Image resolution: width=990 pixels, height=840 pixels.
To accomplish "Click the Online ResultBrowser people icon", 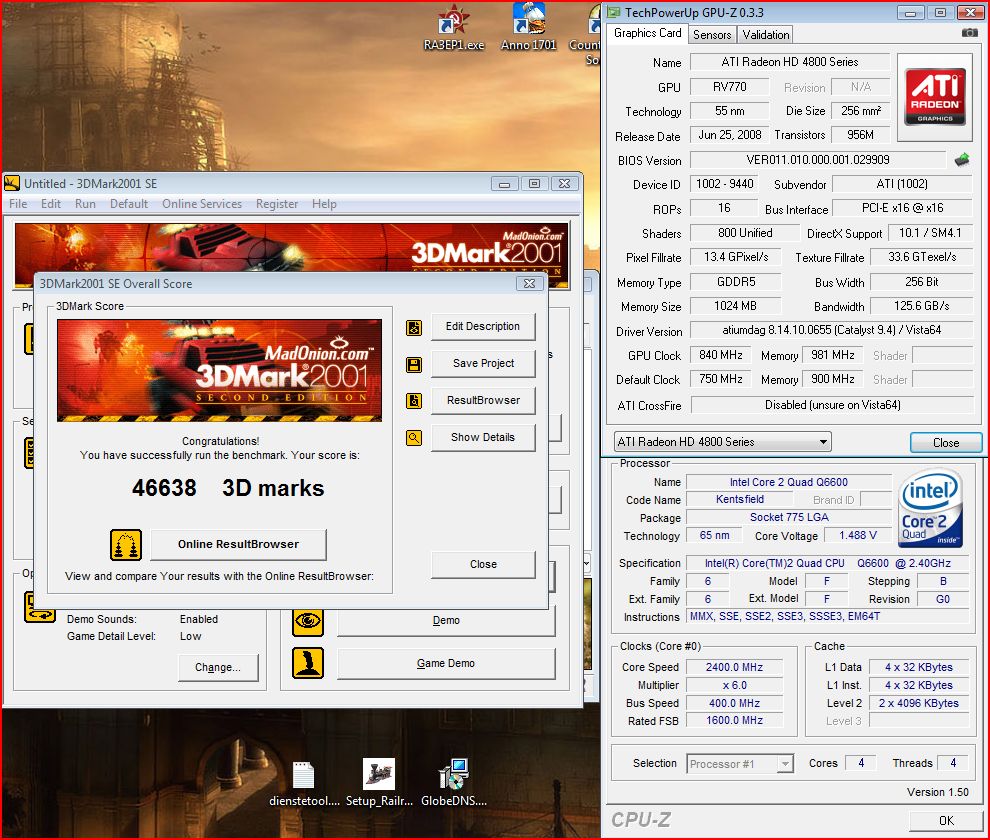I will point(126,545).
